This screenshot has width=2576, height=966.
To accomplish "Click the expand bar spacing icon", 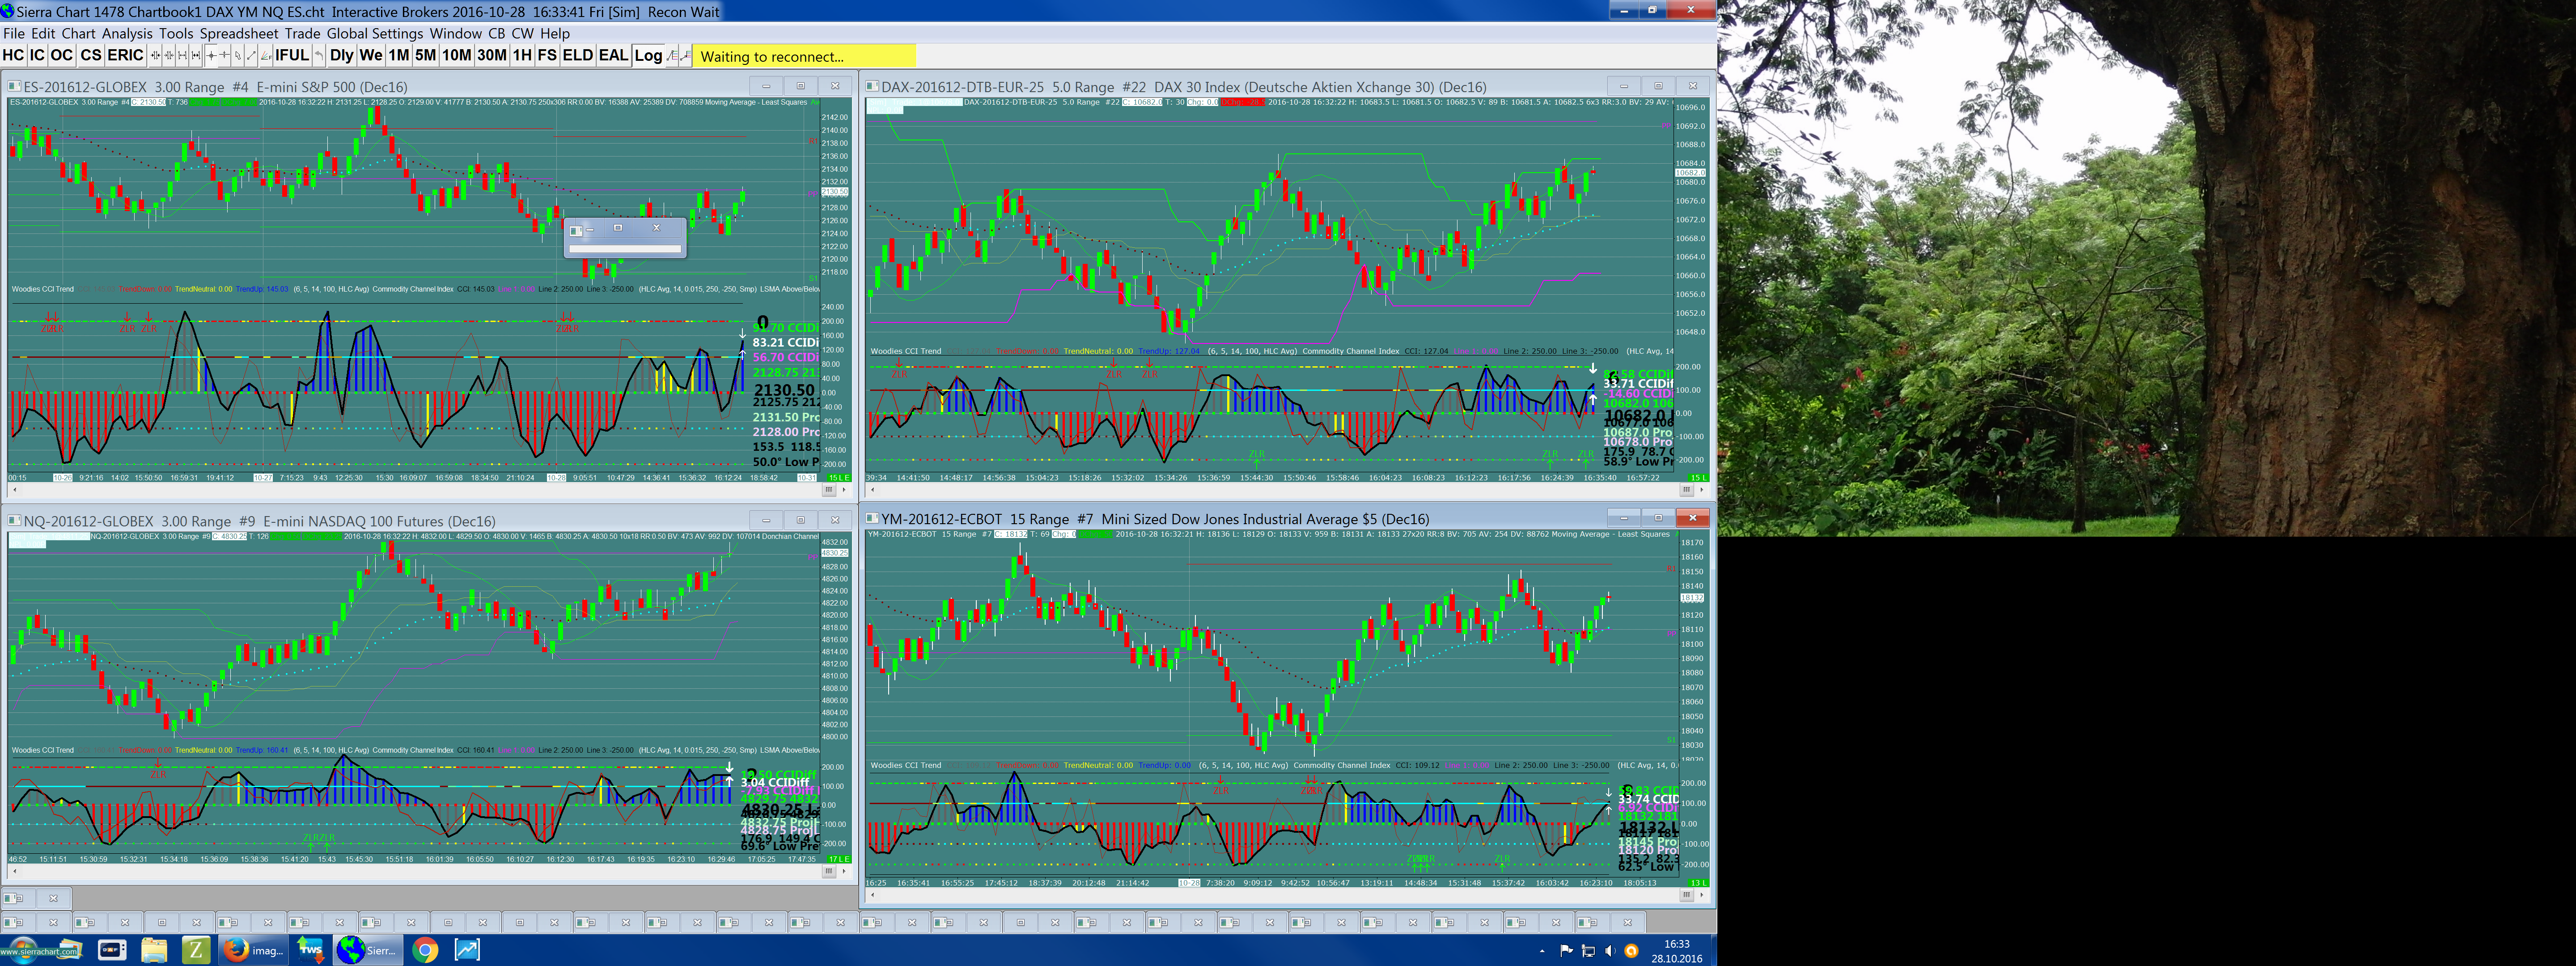I will coord(183,55).
